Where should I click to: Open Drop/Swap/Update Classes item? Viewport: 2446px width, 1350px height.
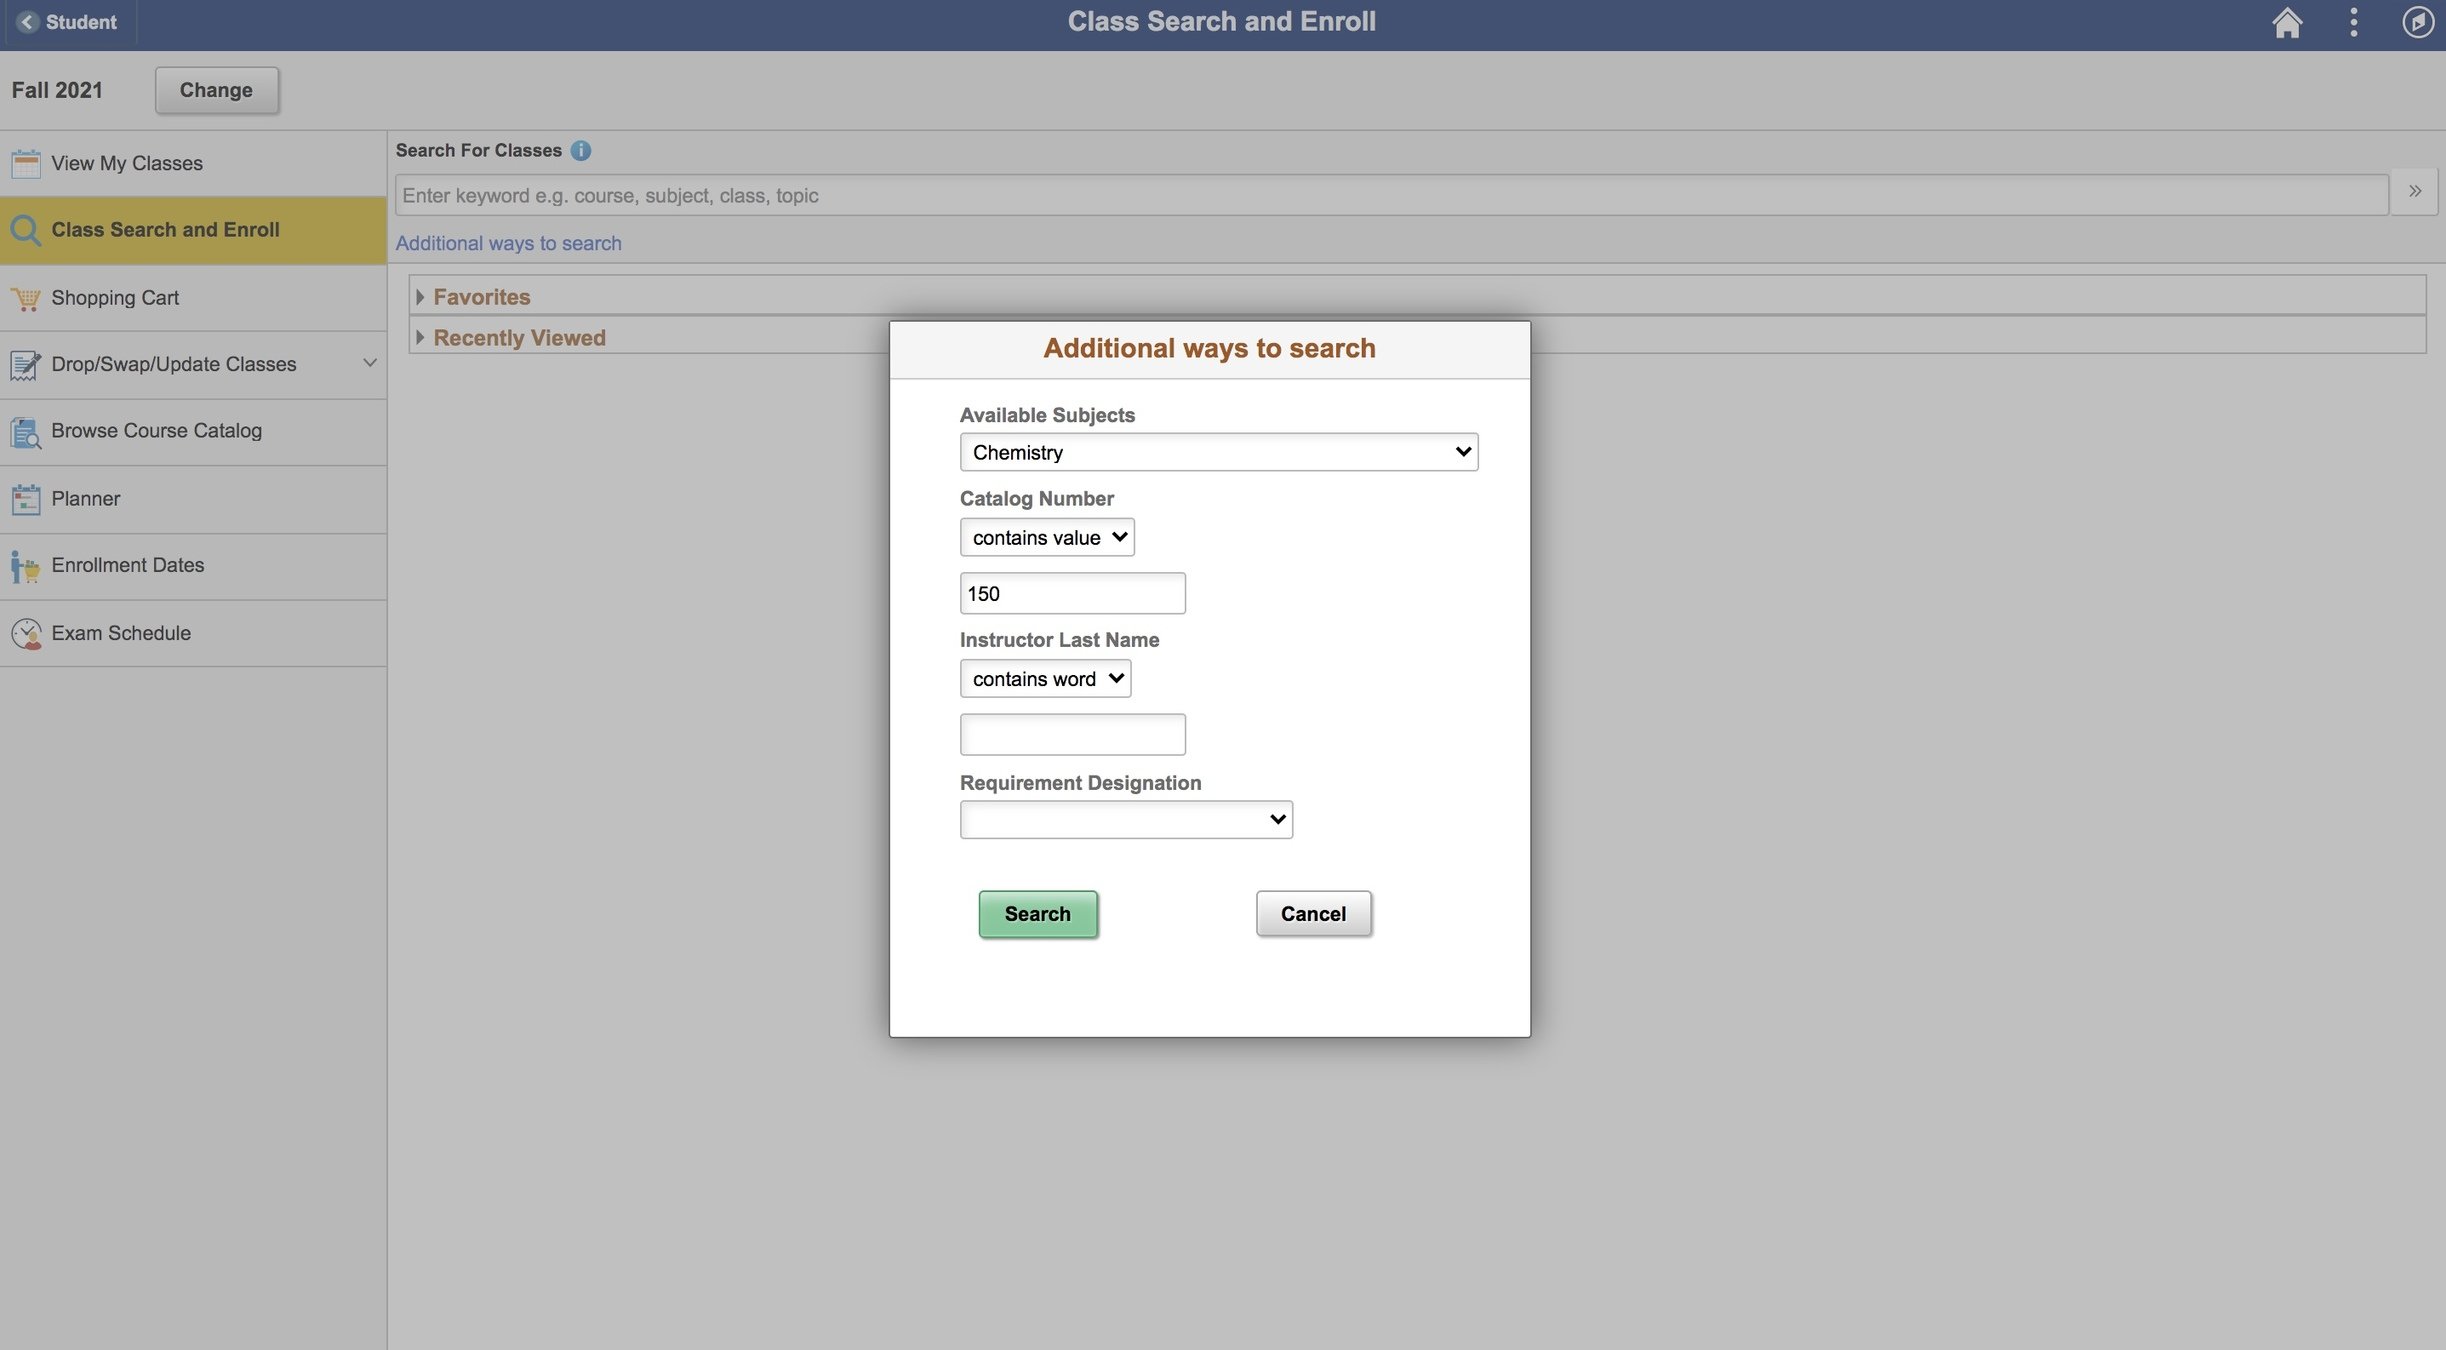click(x=193, y=365)
